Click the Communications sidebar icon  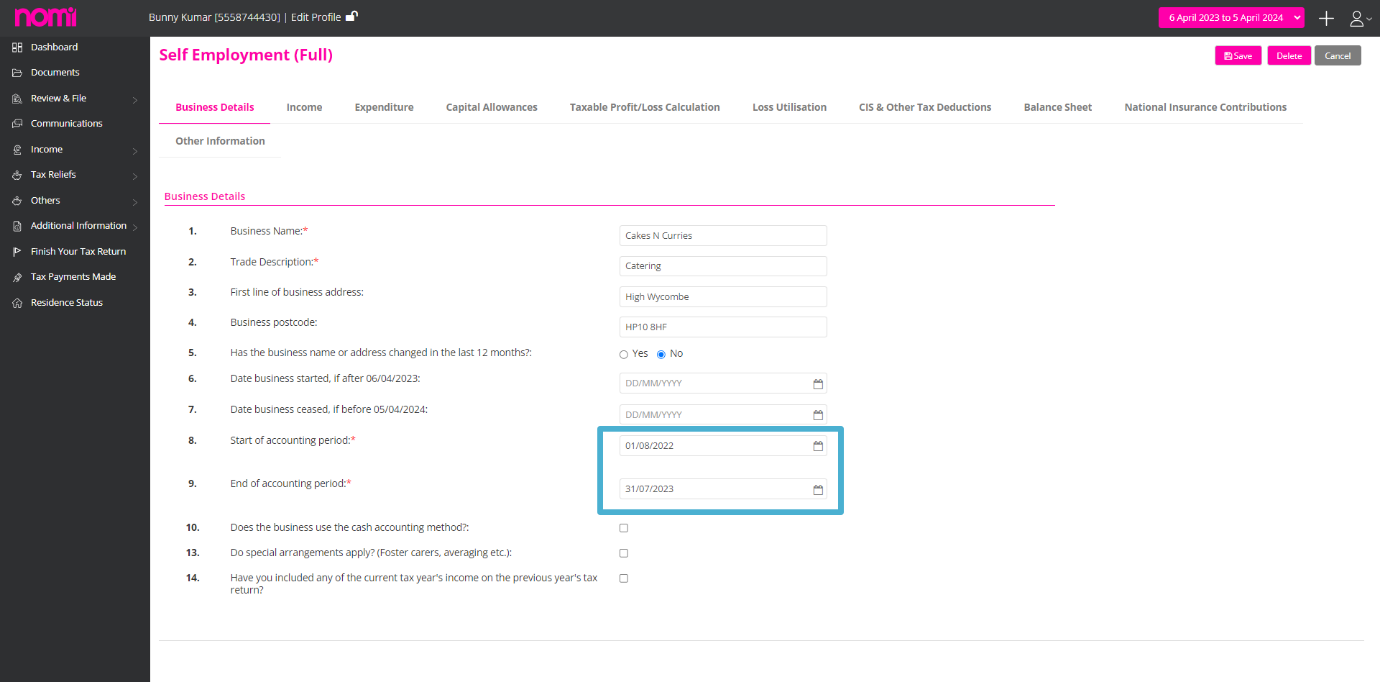point(17,124)
